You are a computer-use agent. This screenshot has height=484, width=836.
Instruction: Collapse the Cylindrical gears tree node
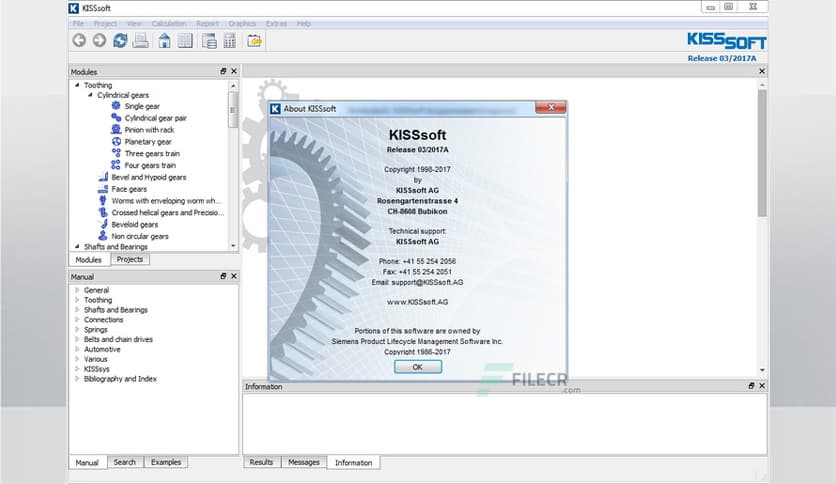click(x=88, y=95)
